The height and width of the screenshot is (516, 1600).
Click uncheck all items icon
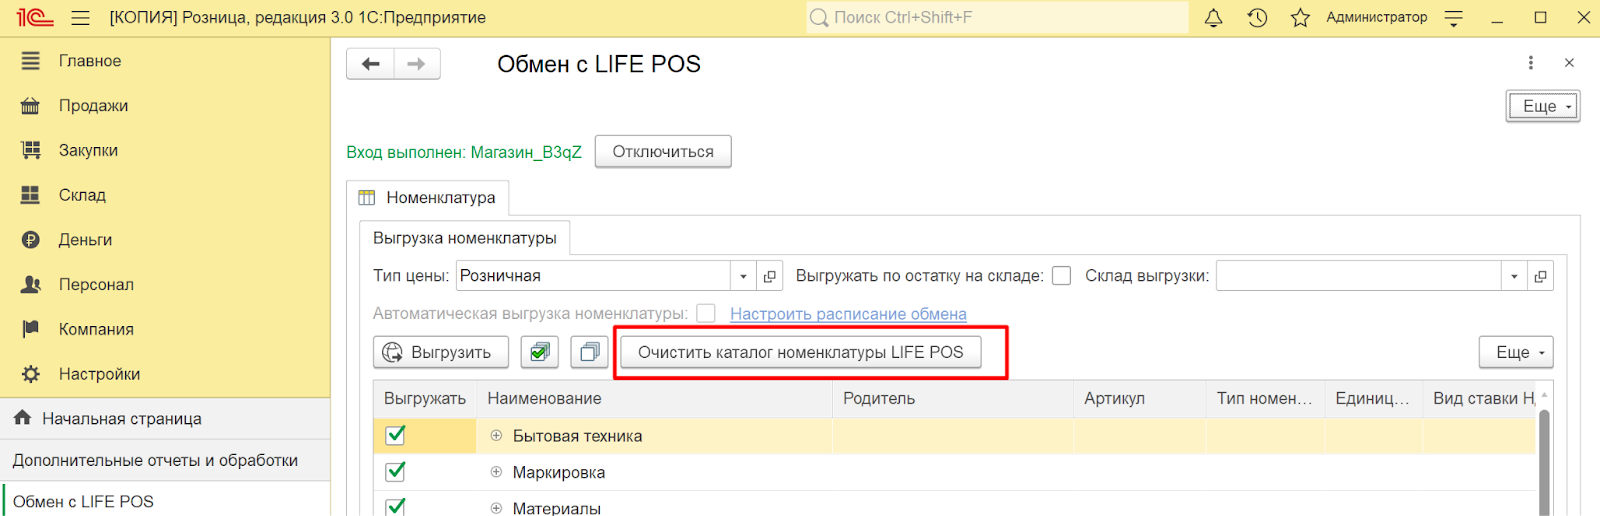590,352
